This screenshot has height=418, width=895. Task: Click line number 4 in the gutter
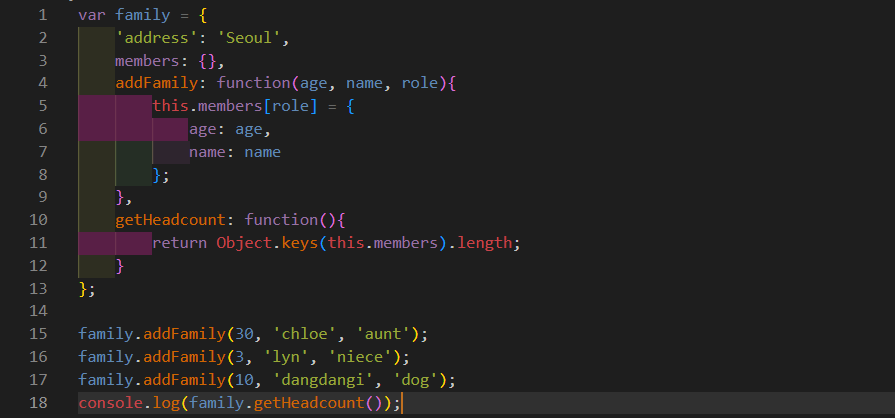[43, 83]
